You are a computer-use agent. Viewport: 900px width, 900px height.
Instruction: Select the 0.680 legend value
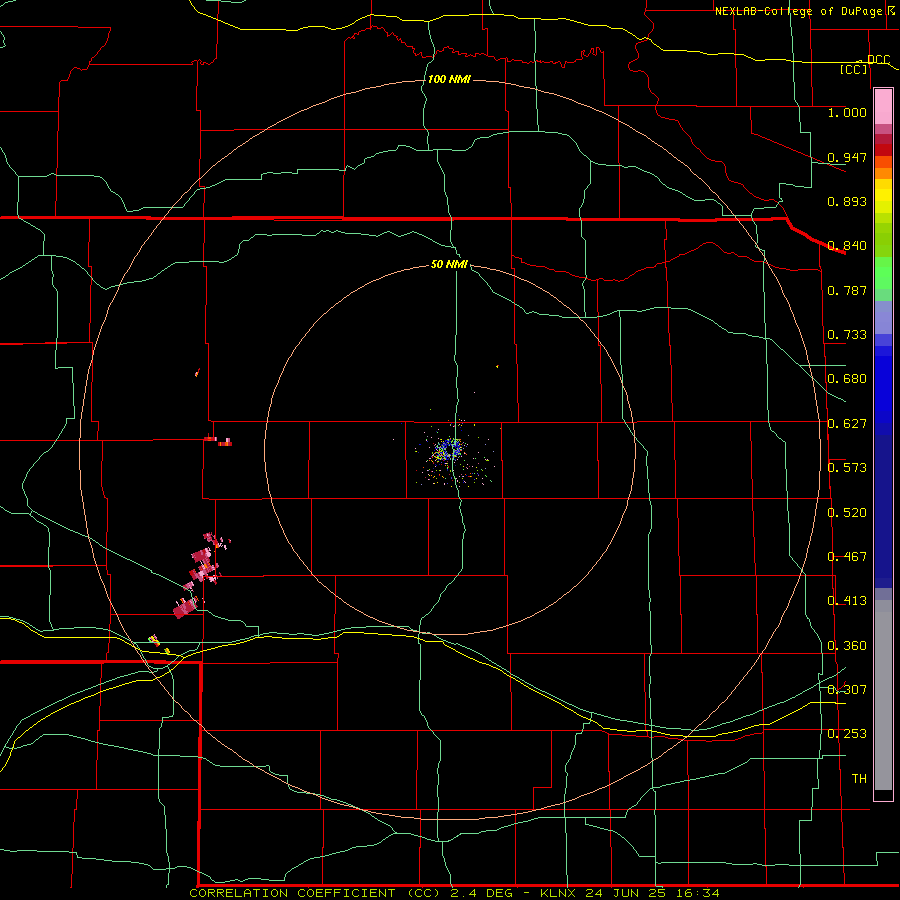tap(847, 379)
